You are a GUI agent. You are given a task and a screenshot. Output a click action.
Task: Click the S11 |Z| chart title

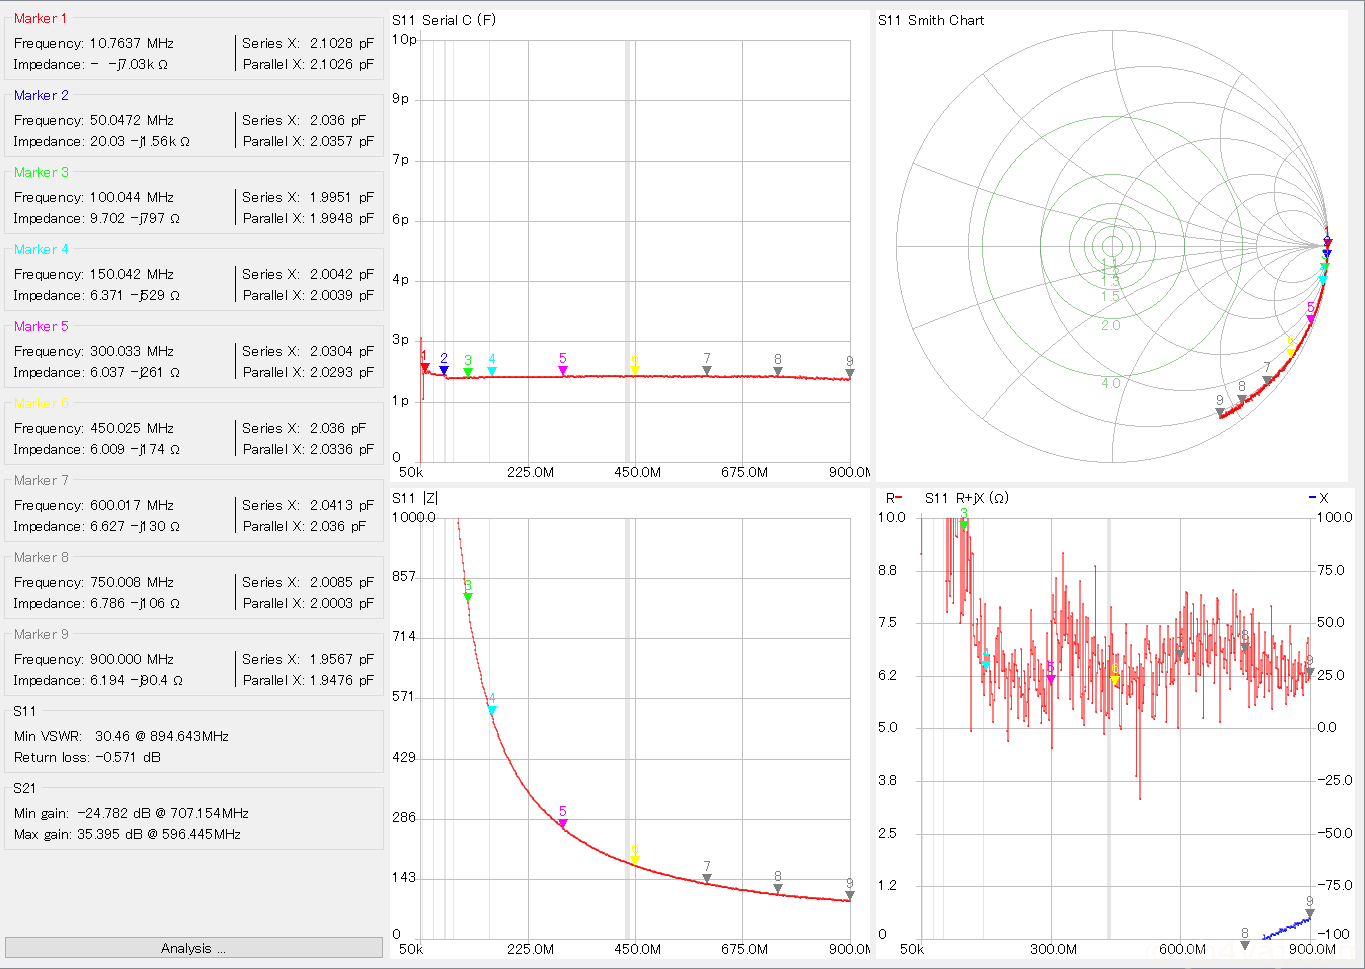415,497
